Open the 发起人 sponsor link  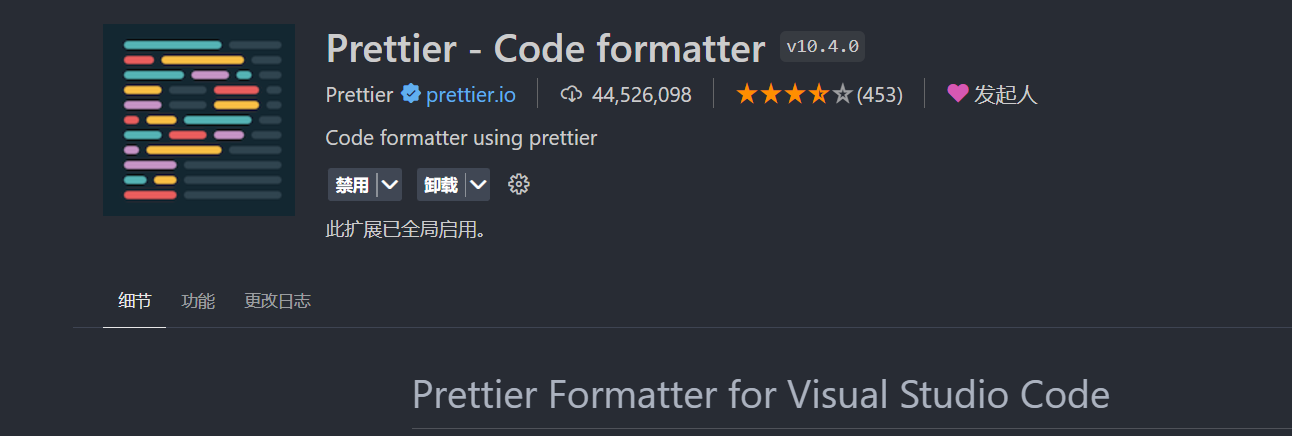[1006, 95]
